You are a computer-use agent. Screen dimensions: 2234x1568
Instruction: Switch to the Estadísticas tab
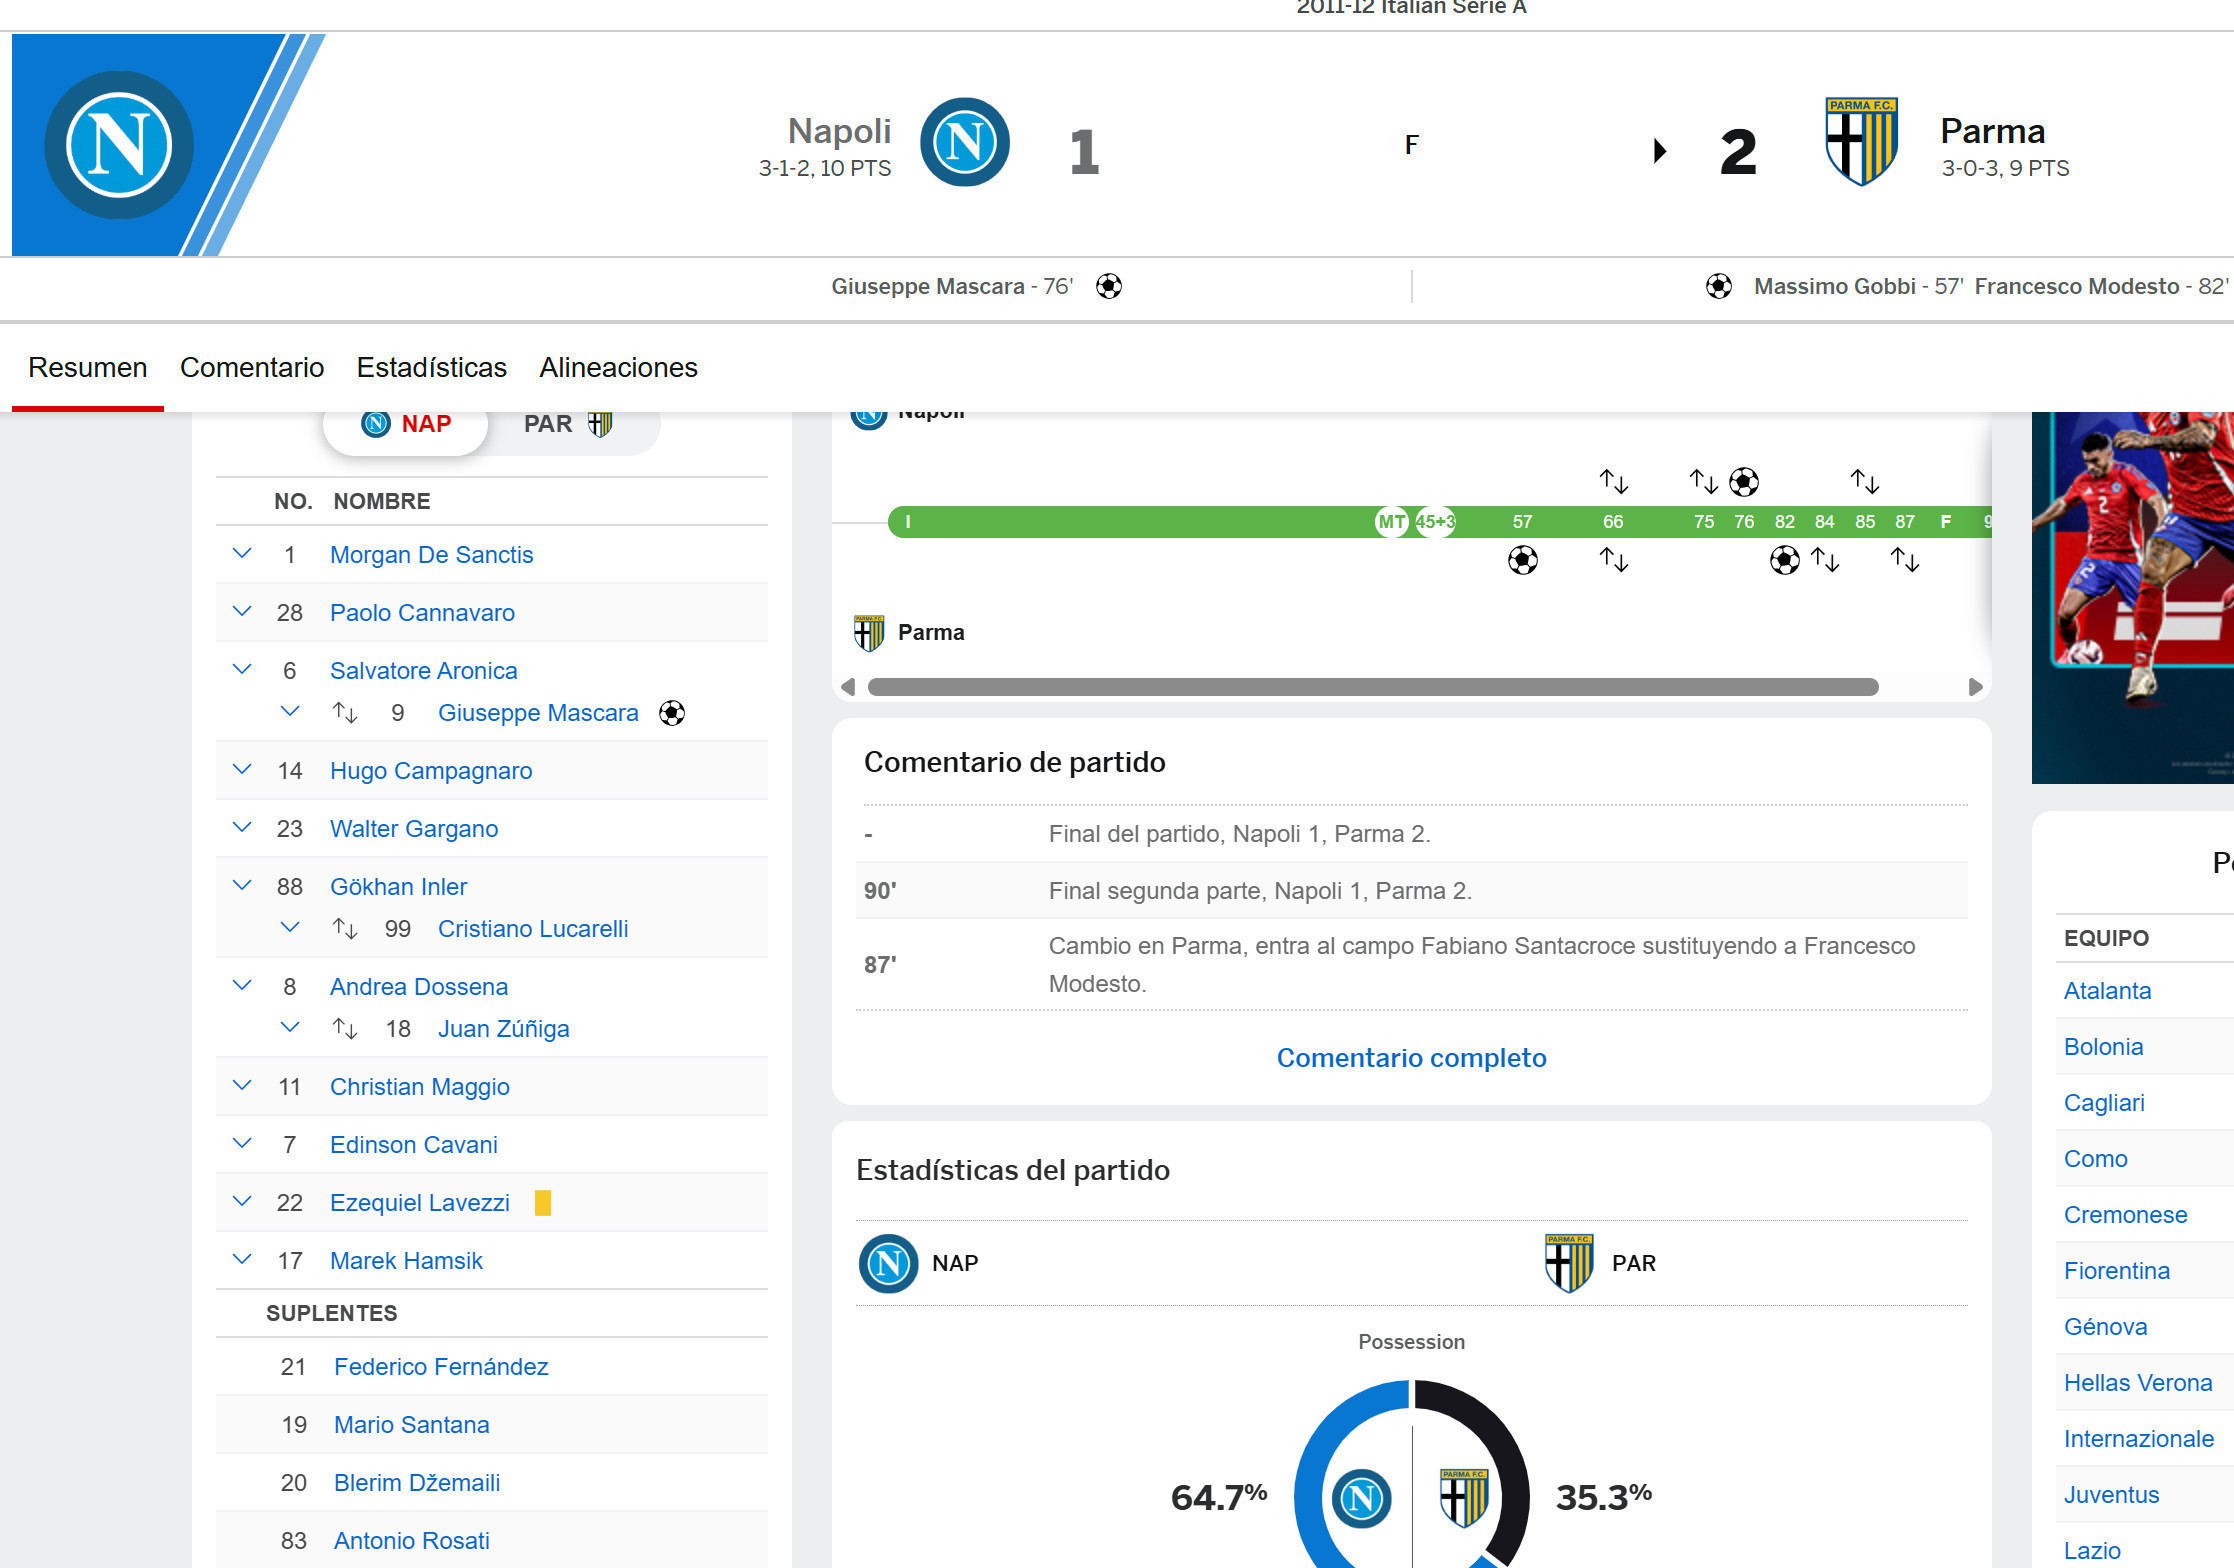(x=432, y=368)
